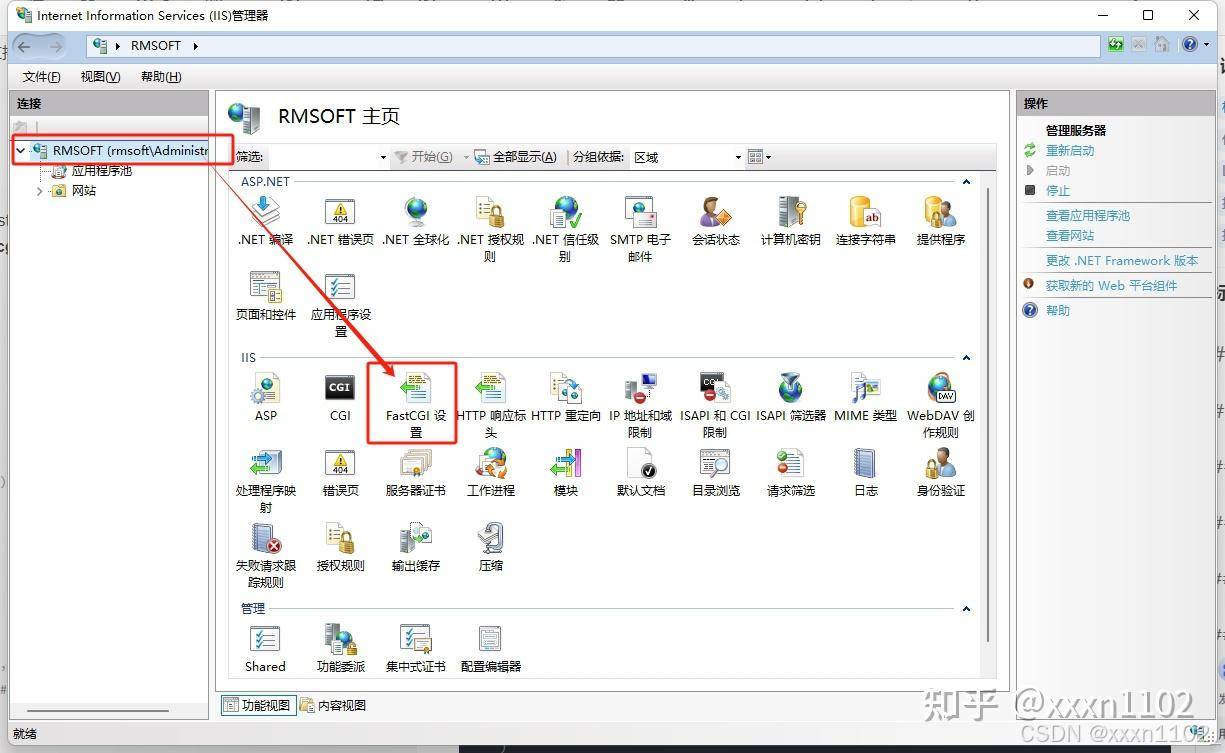Open the 计算机密钥 feature
The image size is (1225, 753).
click(790, 221)
